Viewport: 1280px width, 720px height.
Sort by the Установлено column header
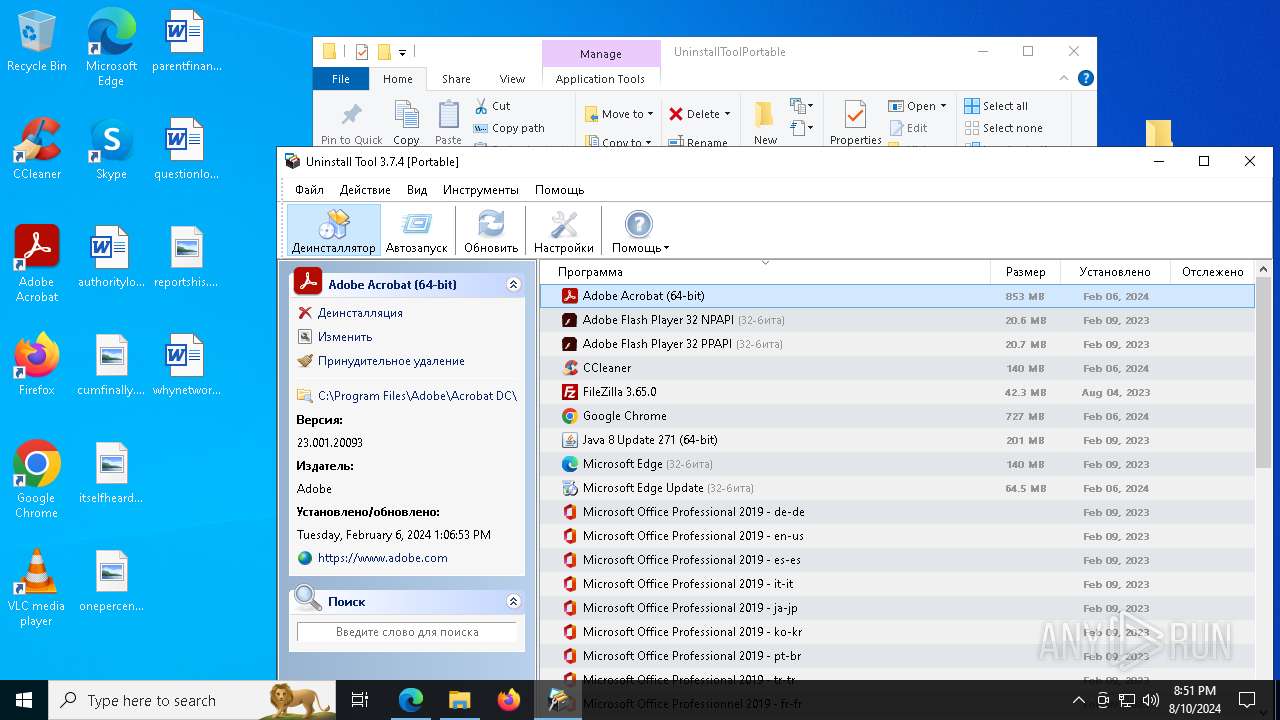pos(1115,272)
